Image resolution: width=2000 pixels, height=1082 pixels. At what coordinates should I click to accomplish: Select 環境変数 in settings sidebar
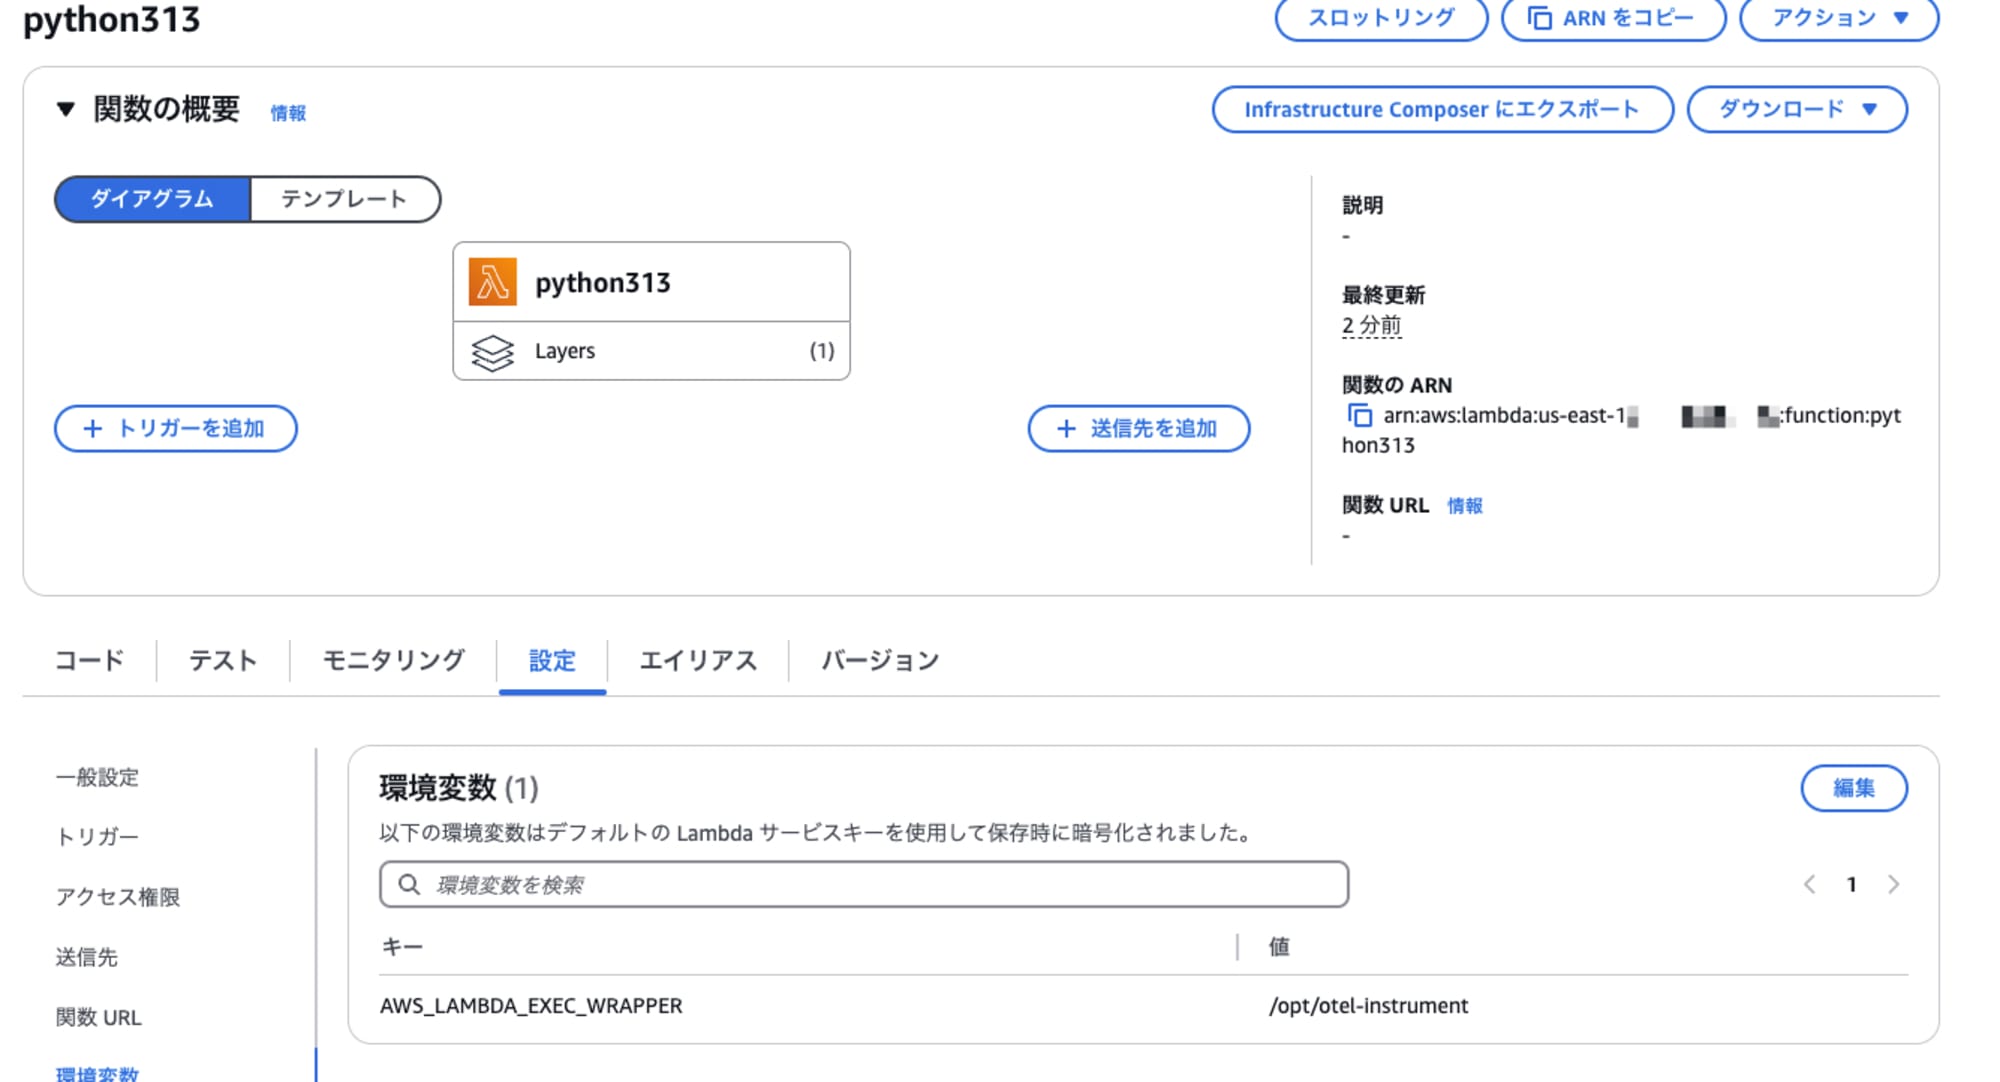pyautogui.click(x=97, y=1073)
